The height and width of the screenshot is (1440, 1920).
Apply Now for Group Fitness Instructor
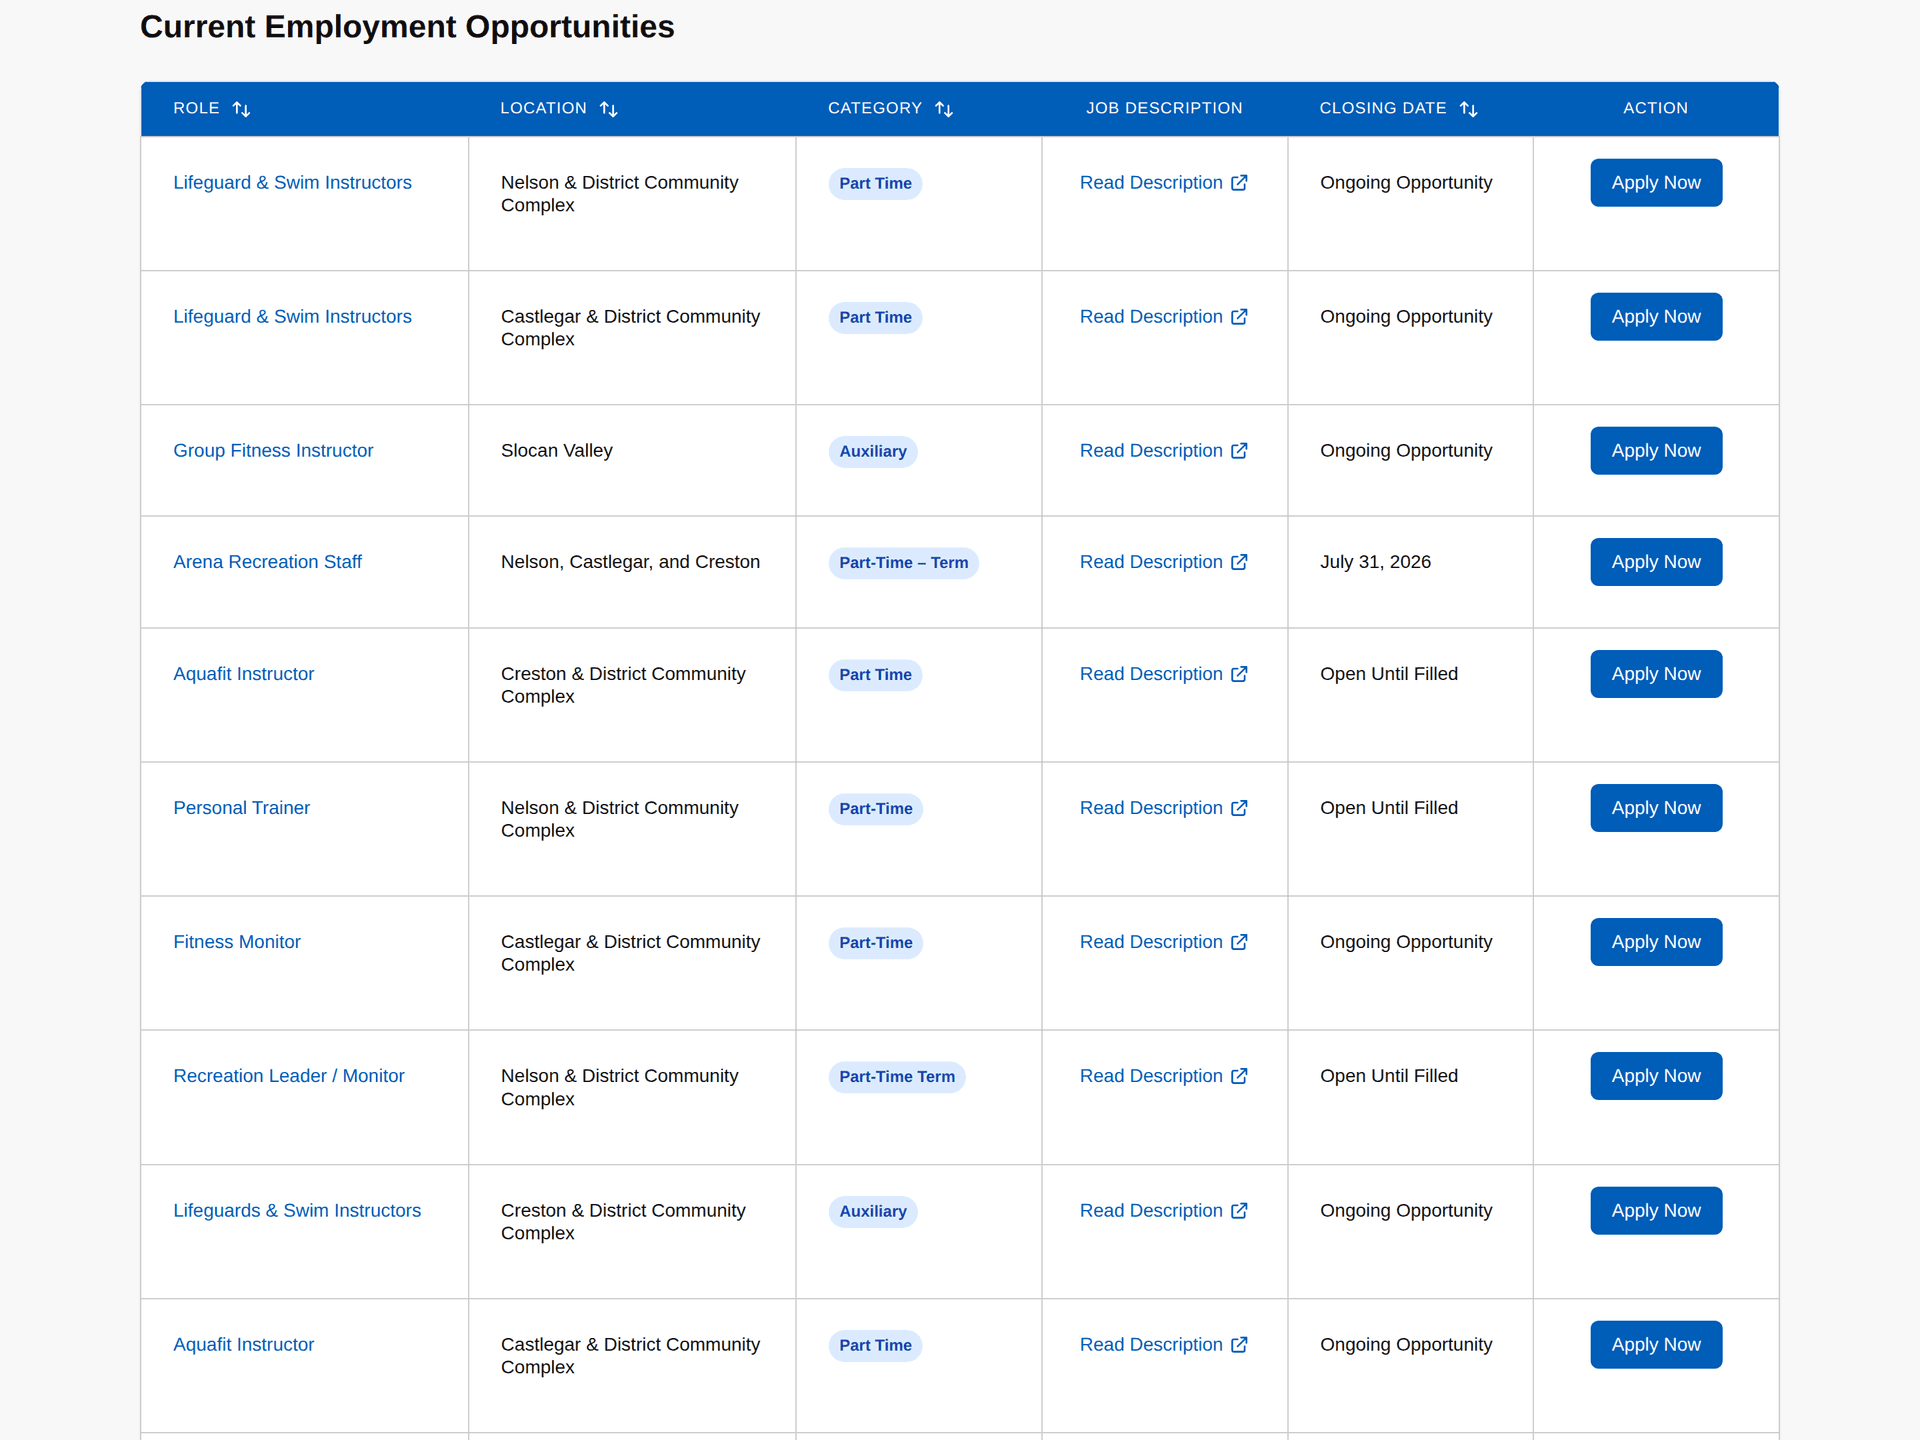pos(1656,451)
